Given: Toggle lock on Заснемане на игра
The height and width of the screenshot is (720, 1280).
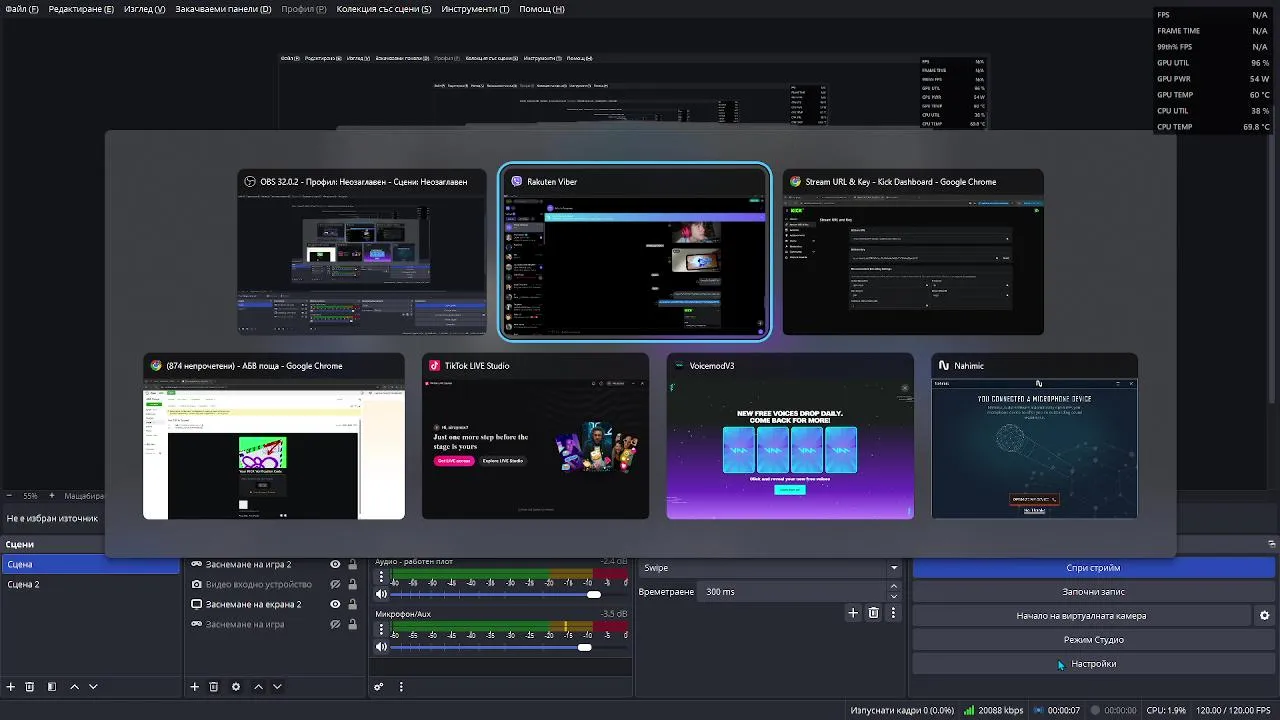Looking at the screenshot, I should click(x=352, y=624).
